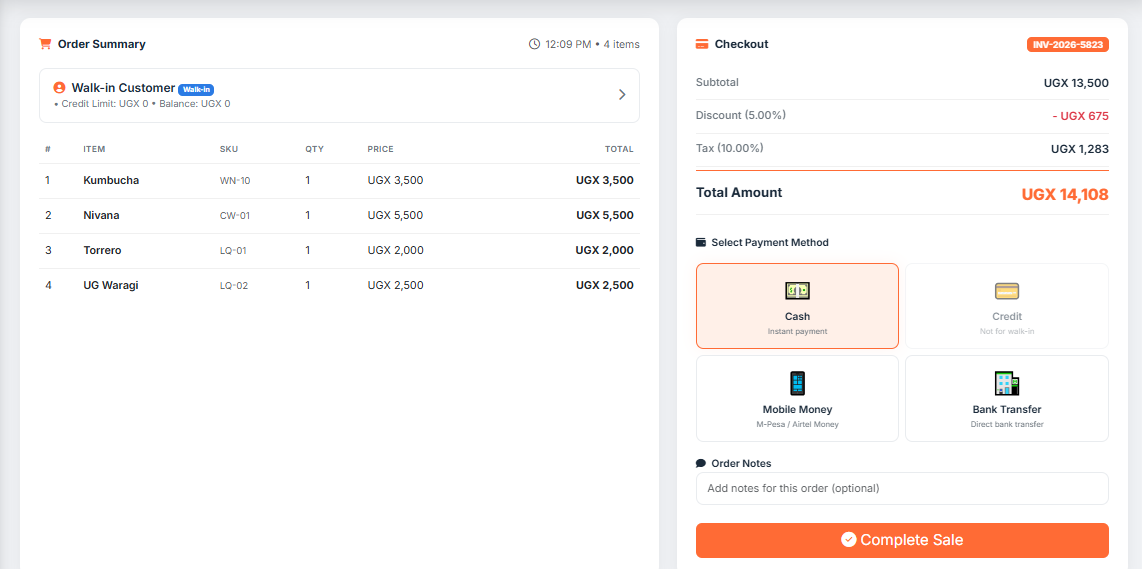Click the Discount (5.00%) label
Image resolution: width=1142 pixels, height=569 pixels.
741,115
